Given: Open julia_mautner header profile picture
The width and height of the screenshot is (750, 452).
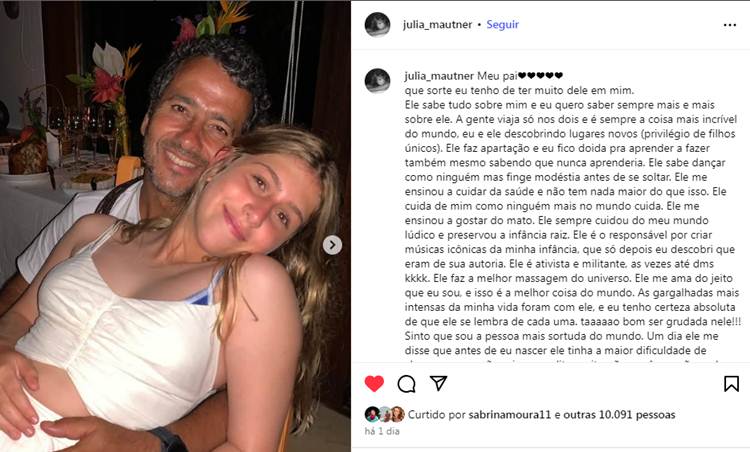Looking at the screenshot, I should [377, 24].
